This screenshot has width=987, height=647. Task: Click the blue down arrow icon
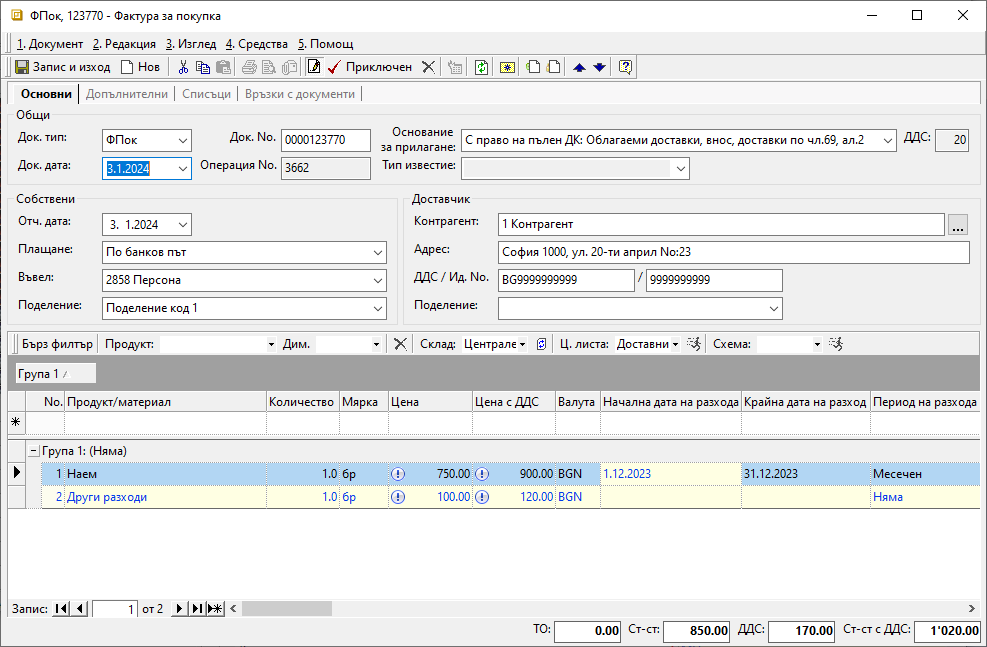point(599,67)
